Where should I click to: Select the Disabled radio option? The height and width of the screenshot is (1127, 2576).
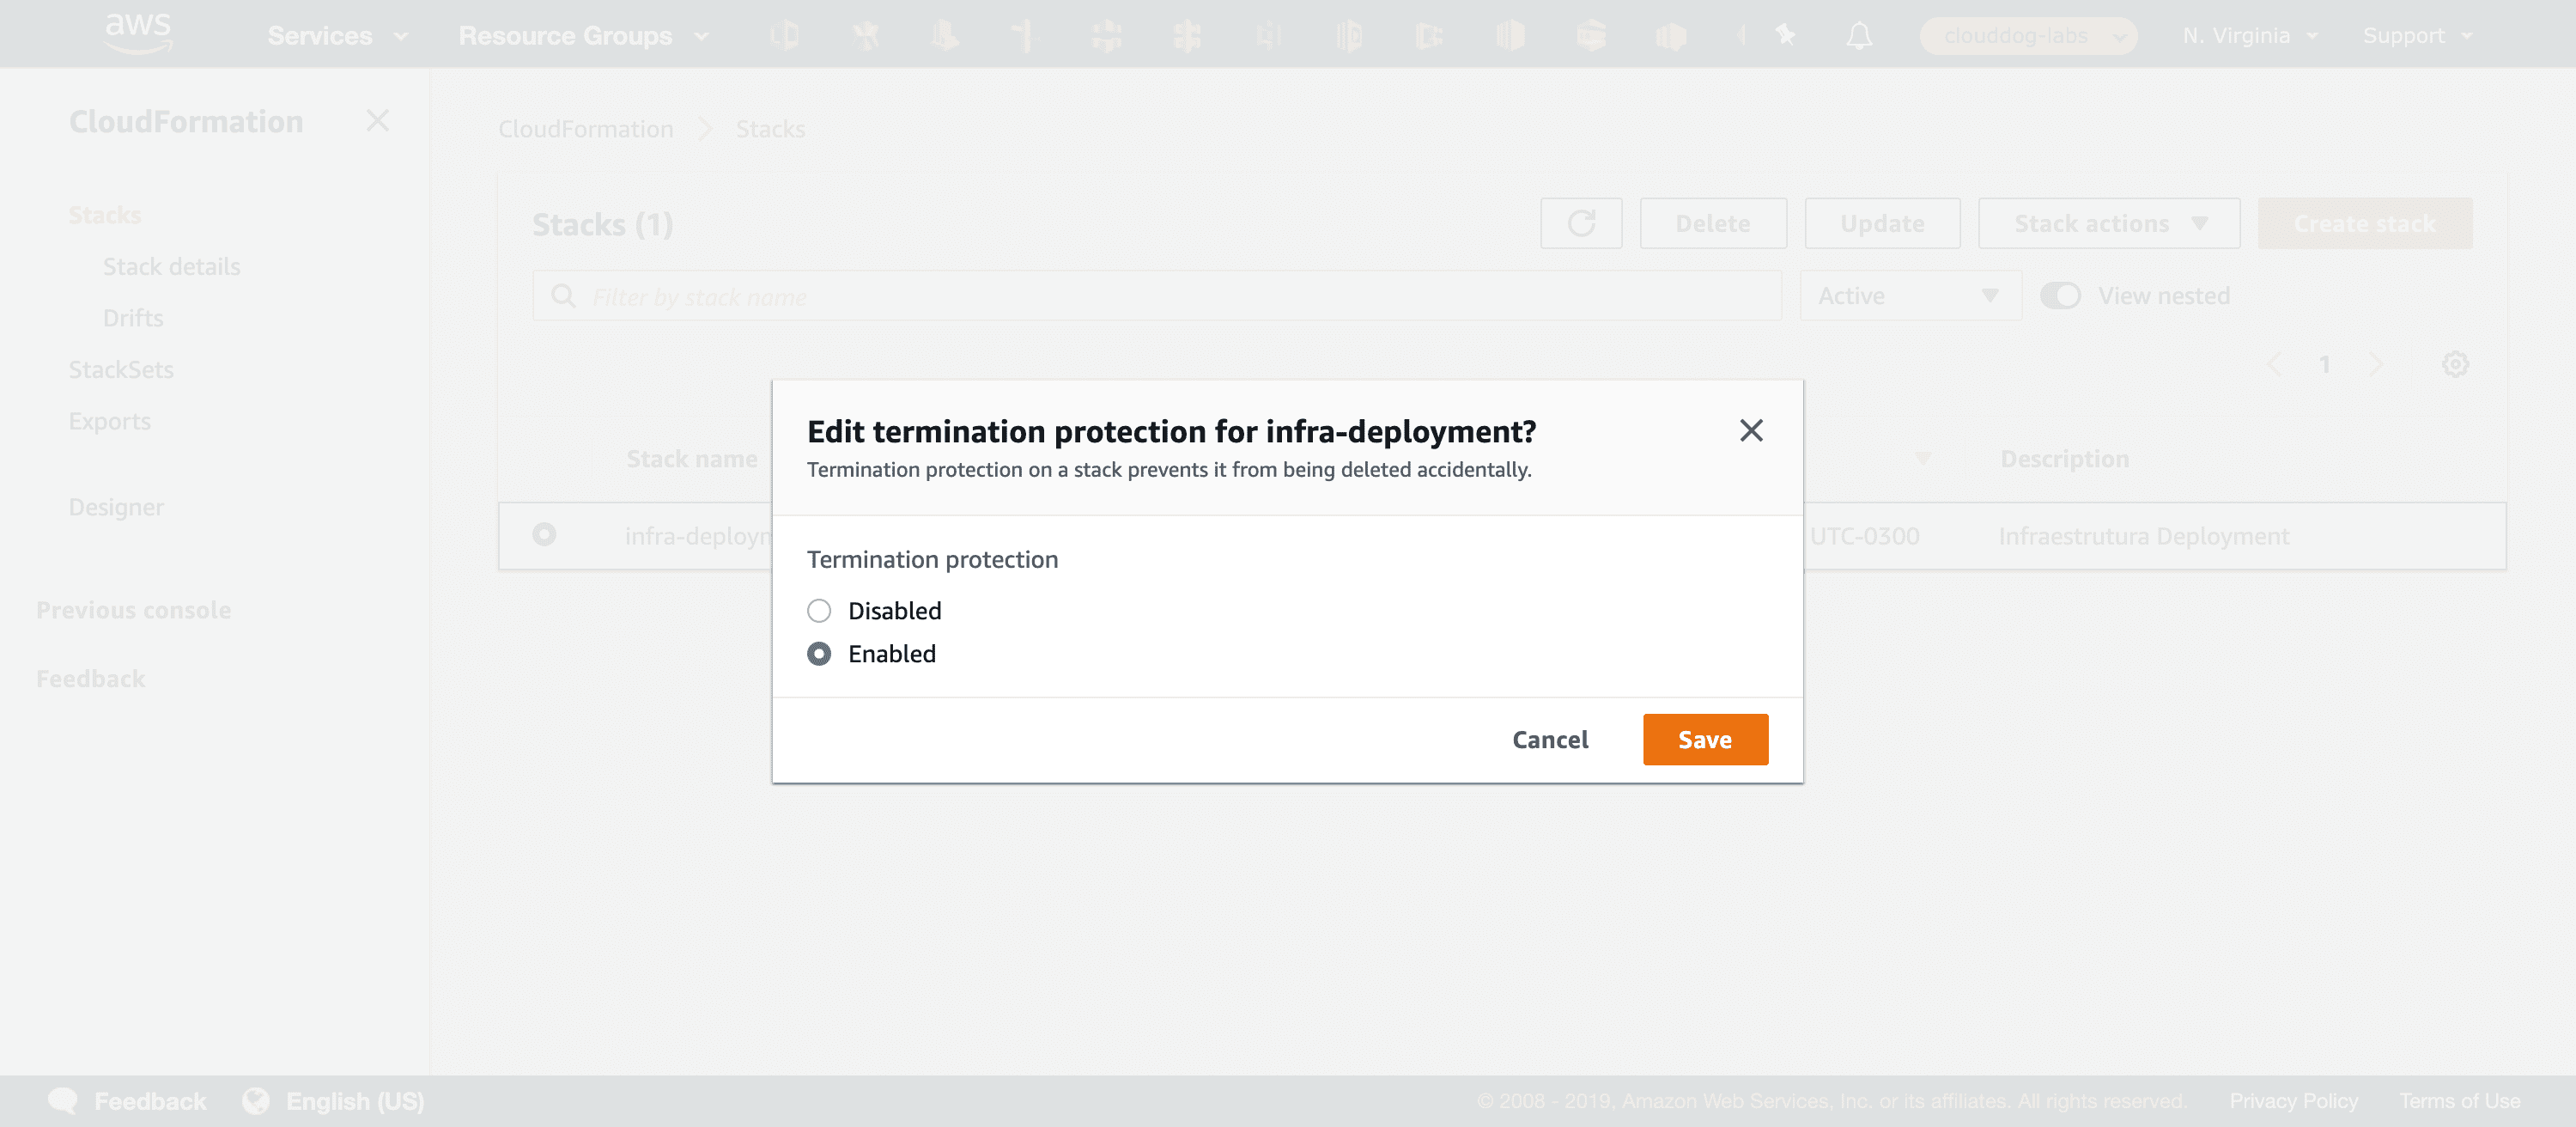click(x=819, y=611)
